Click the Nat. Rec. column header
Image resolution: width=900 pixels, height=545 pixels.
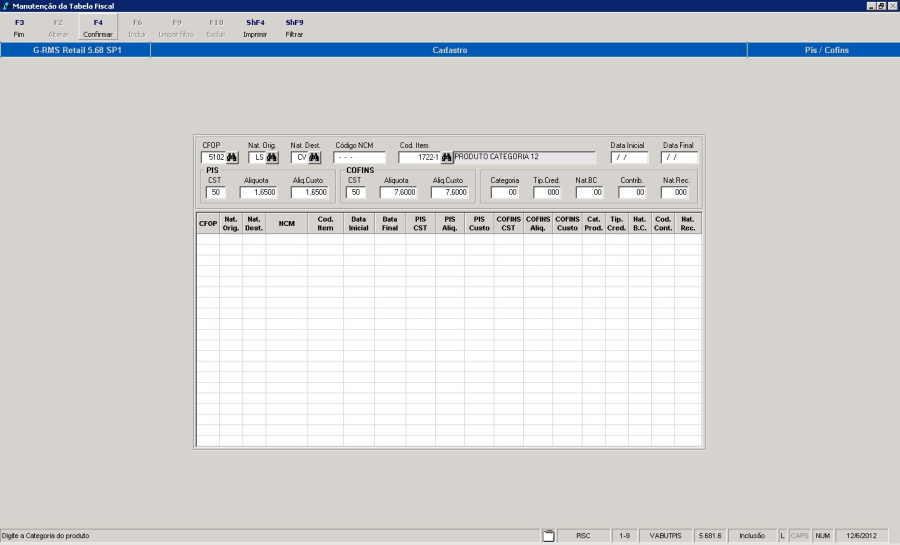[688, 224]
